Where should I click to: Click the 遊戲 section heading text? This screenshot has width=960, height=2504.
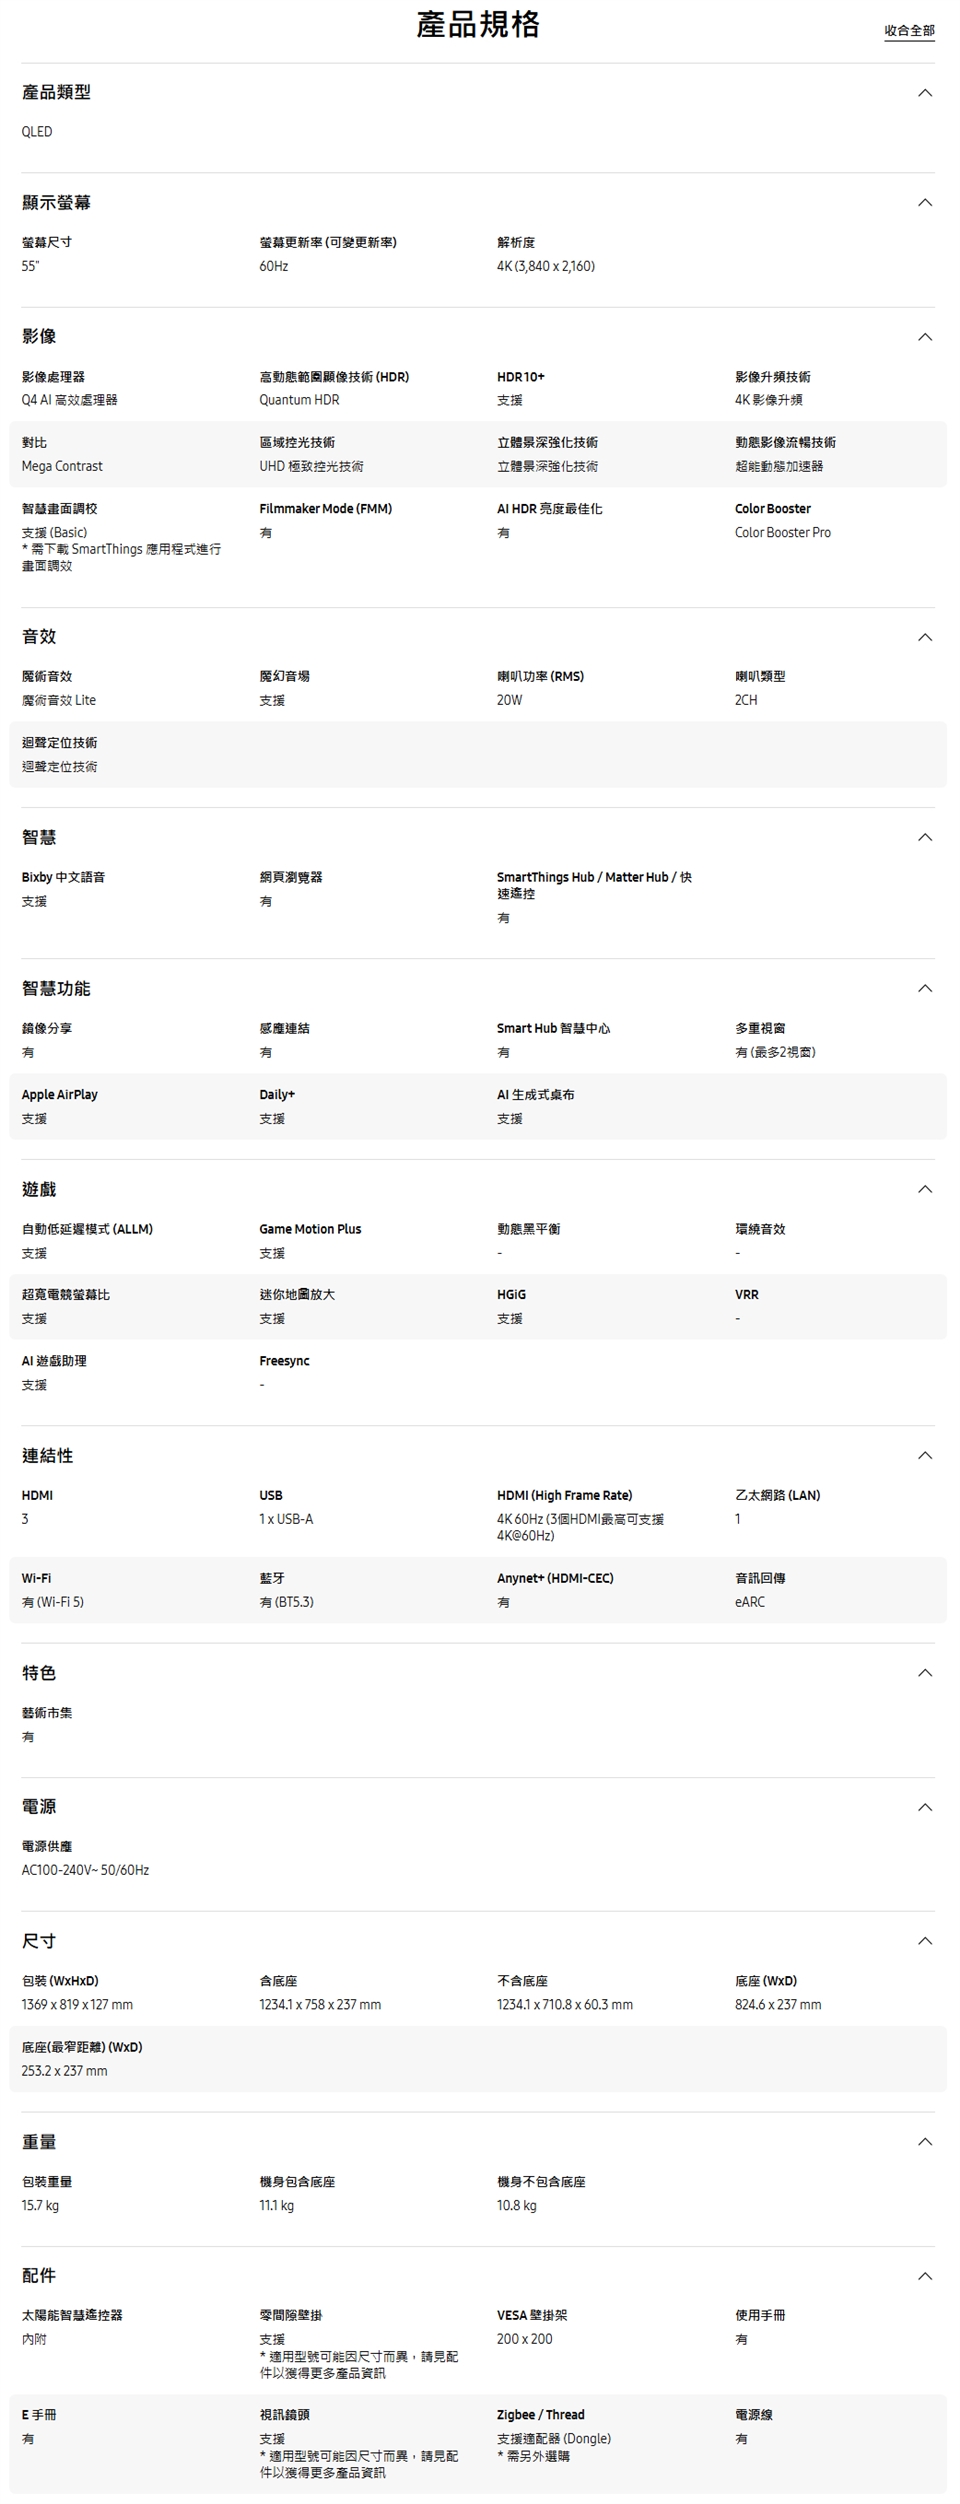pyautogui.click(x=39, y=1189)
